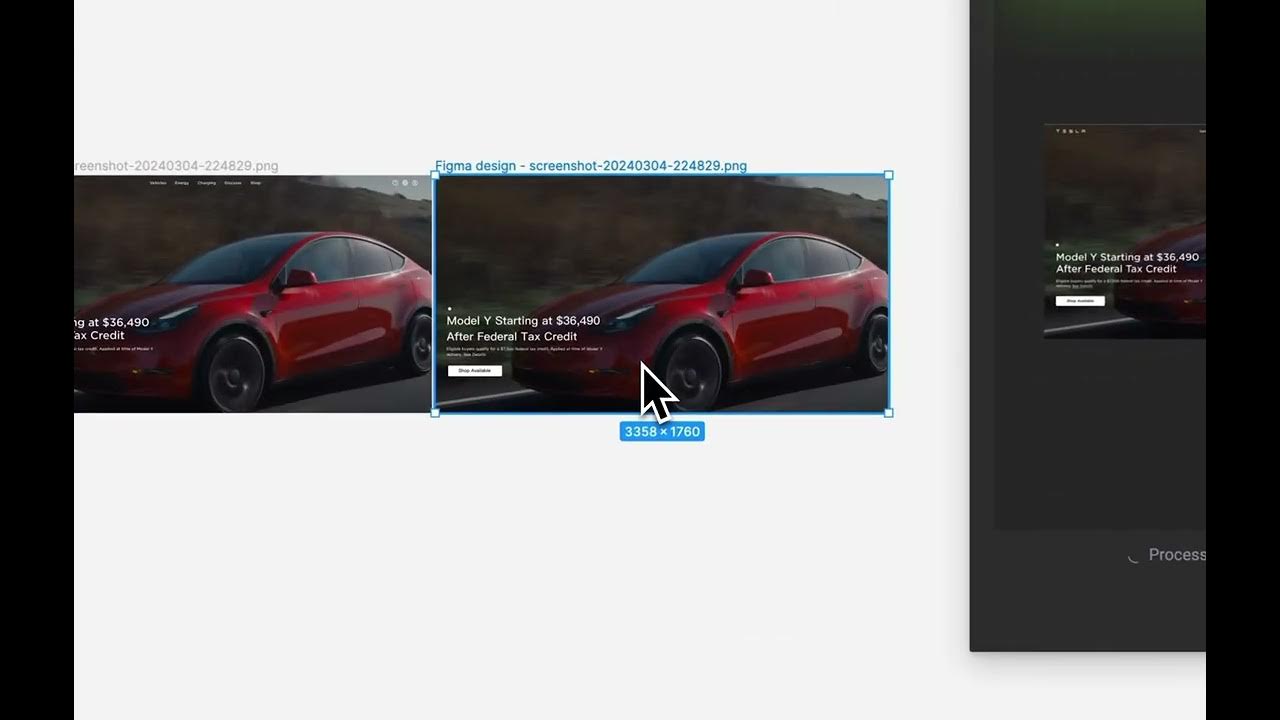The height and width of the screenshot is (720, 1280).
Task: Click the bottom-left resize handle of the selected frame
Action: pos(435,412)
